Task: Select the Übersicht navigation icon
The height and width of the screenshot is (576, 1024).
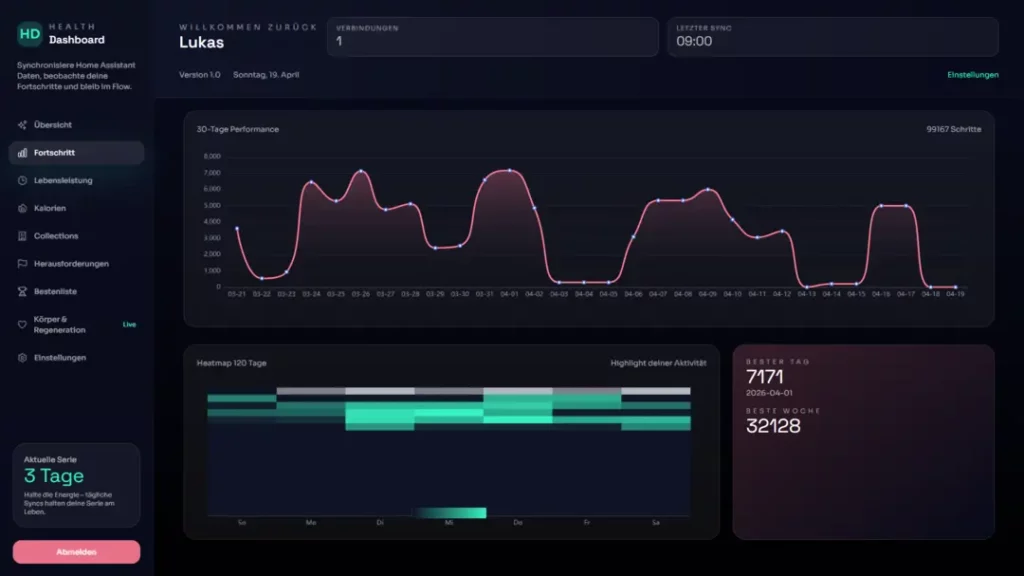Action: (22, 124)
